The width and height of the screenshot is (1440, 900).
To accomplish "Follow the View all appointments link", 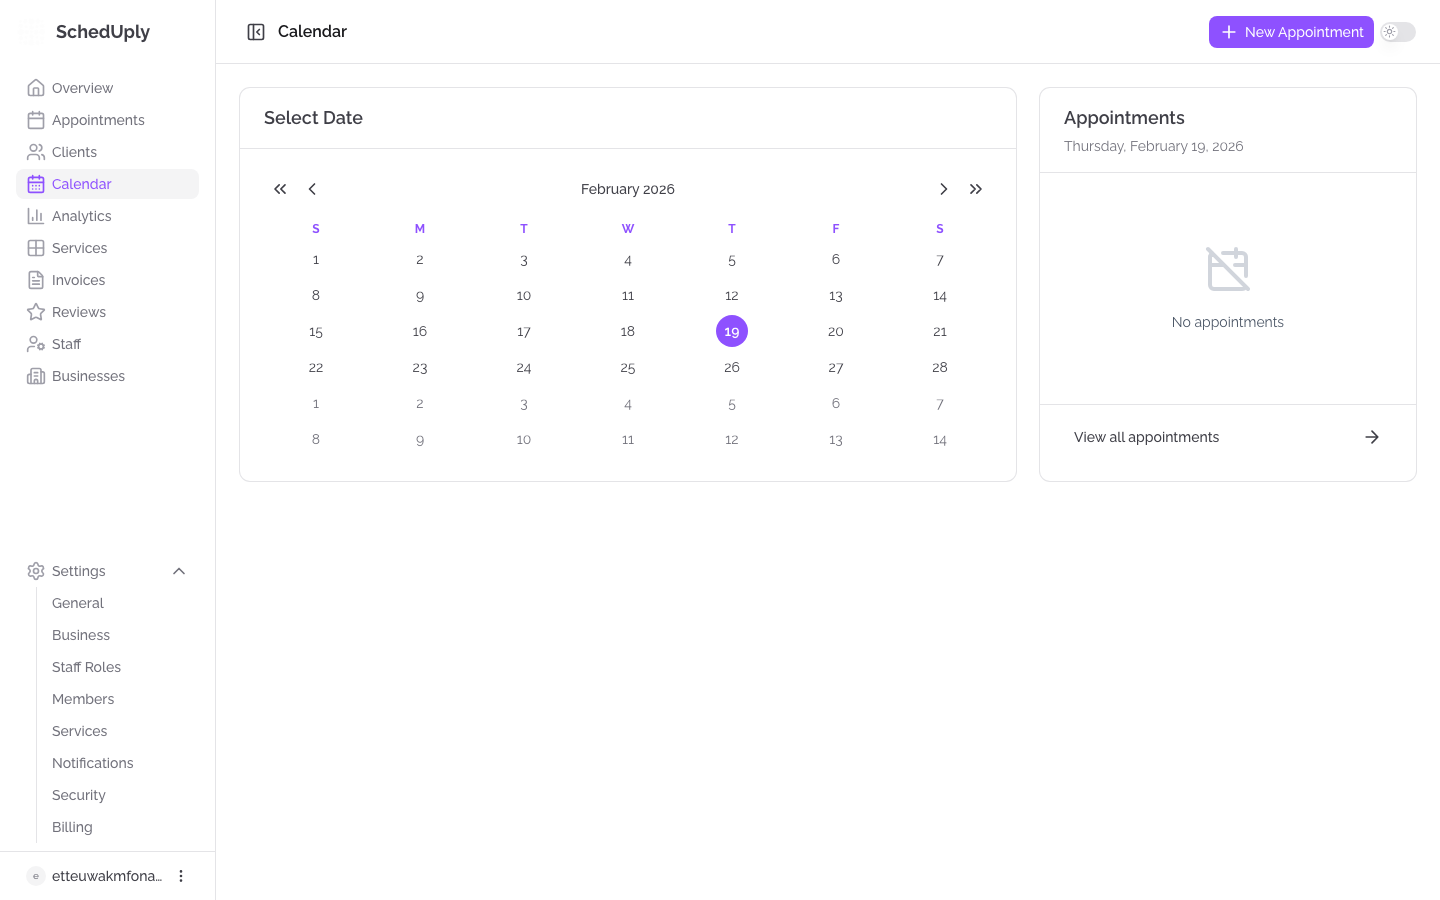I will coord(1146,437).
